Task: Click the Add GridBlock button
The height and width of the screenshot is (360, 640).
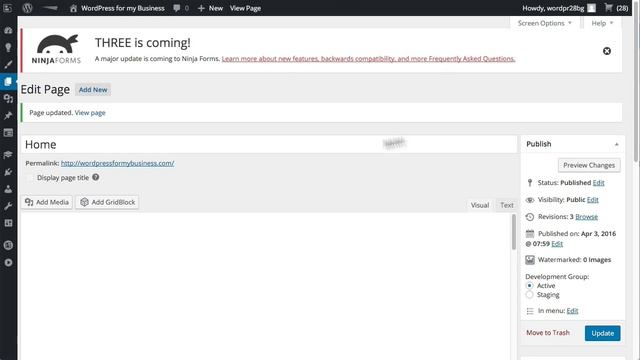Action: tap(107, 202)
